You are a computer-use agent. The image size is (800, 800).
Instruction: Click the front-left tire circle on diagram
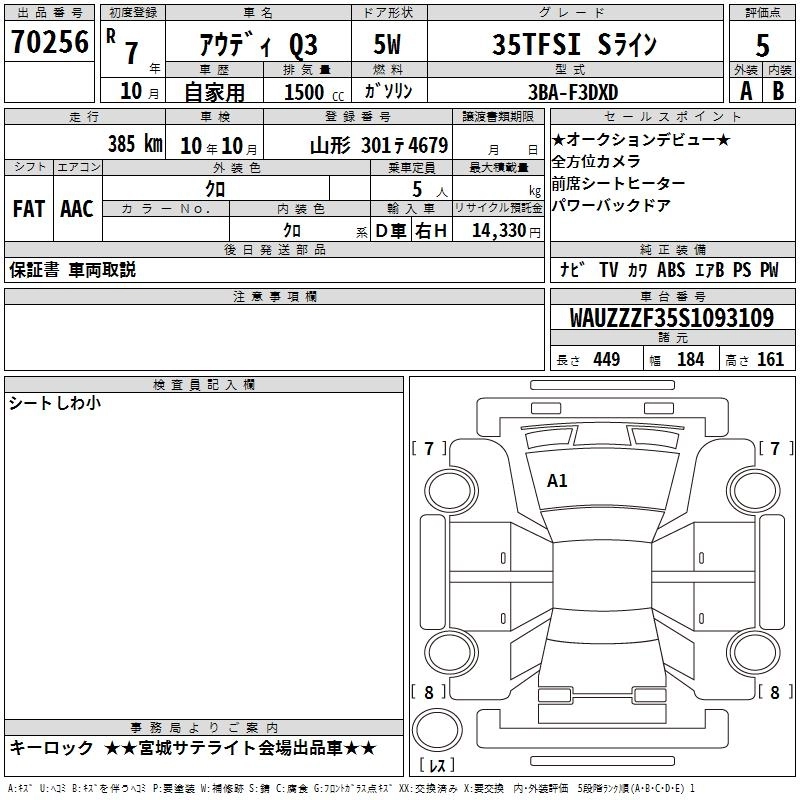coord(451,492)
